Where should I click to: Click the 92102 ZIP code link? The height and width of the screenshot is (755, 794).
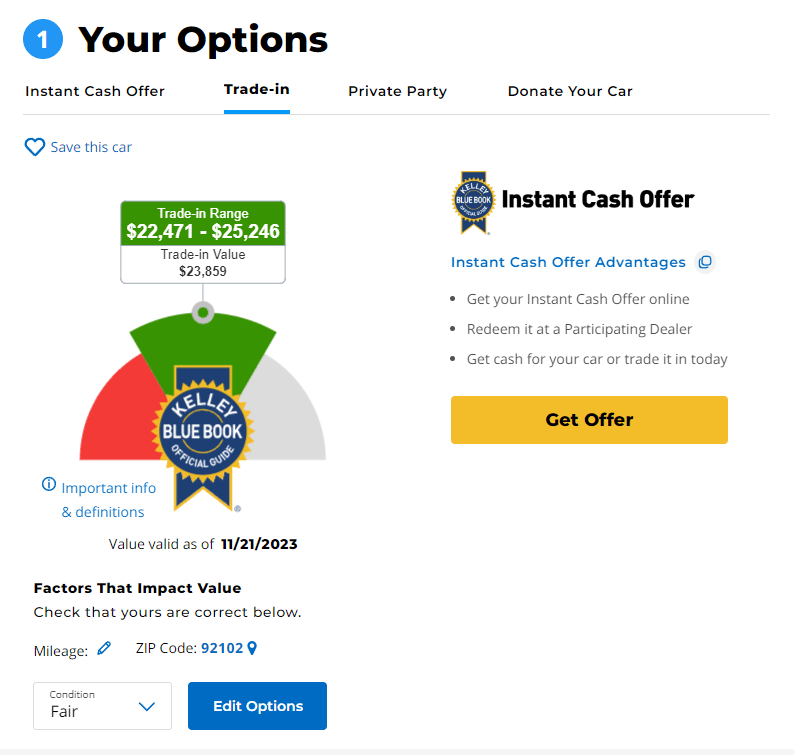click(x=222, y=648)
